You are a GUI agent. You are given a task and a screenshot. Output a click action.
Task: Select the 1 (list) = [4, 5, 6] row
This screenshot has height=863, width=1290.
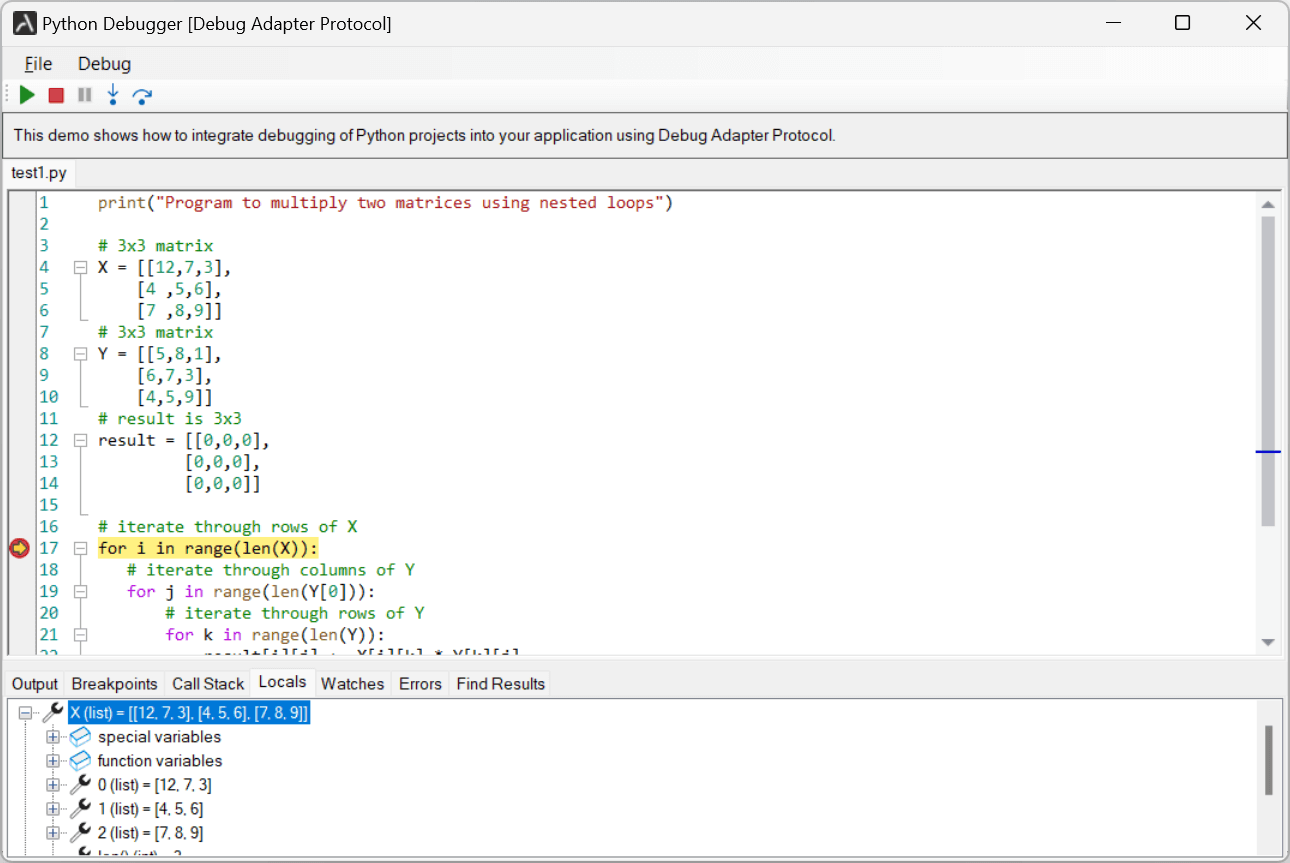(150, 809)
